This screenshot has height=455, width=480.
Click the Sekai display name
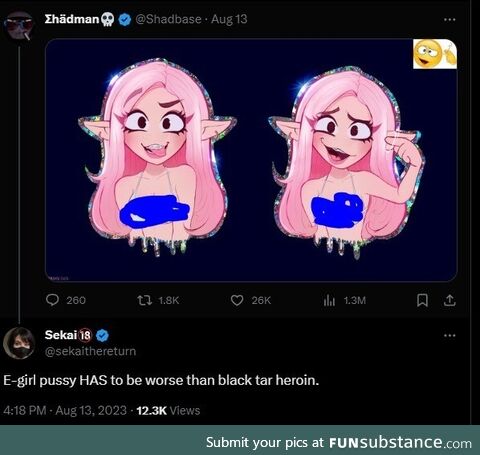coord(61,335)
